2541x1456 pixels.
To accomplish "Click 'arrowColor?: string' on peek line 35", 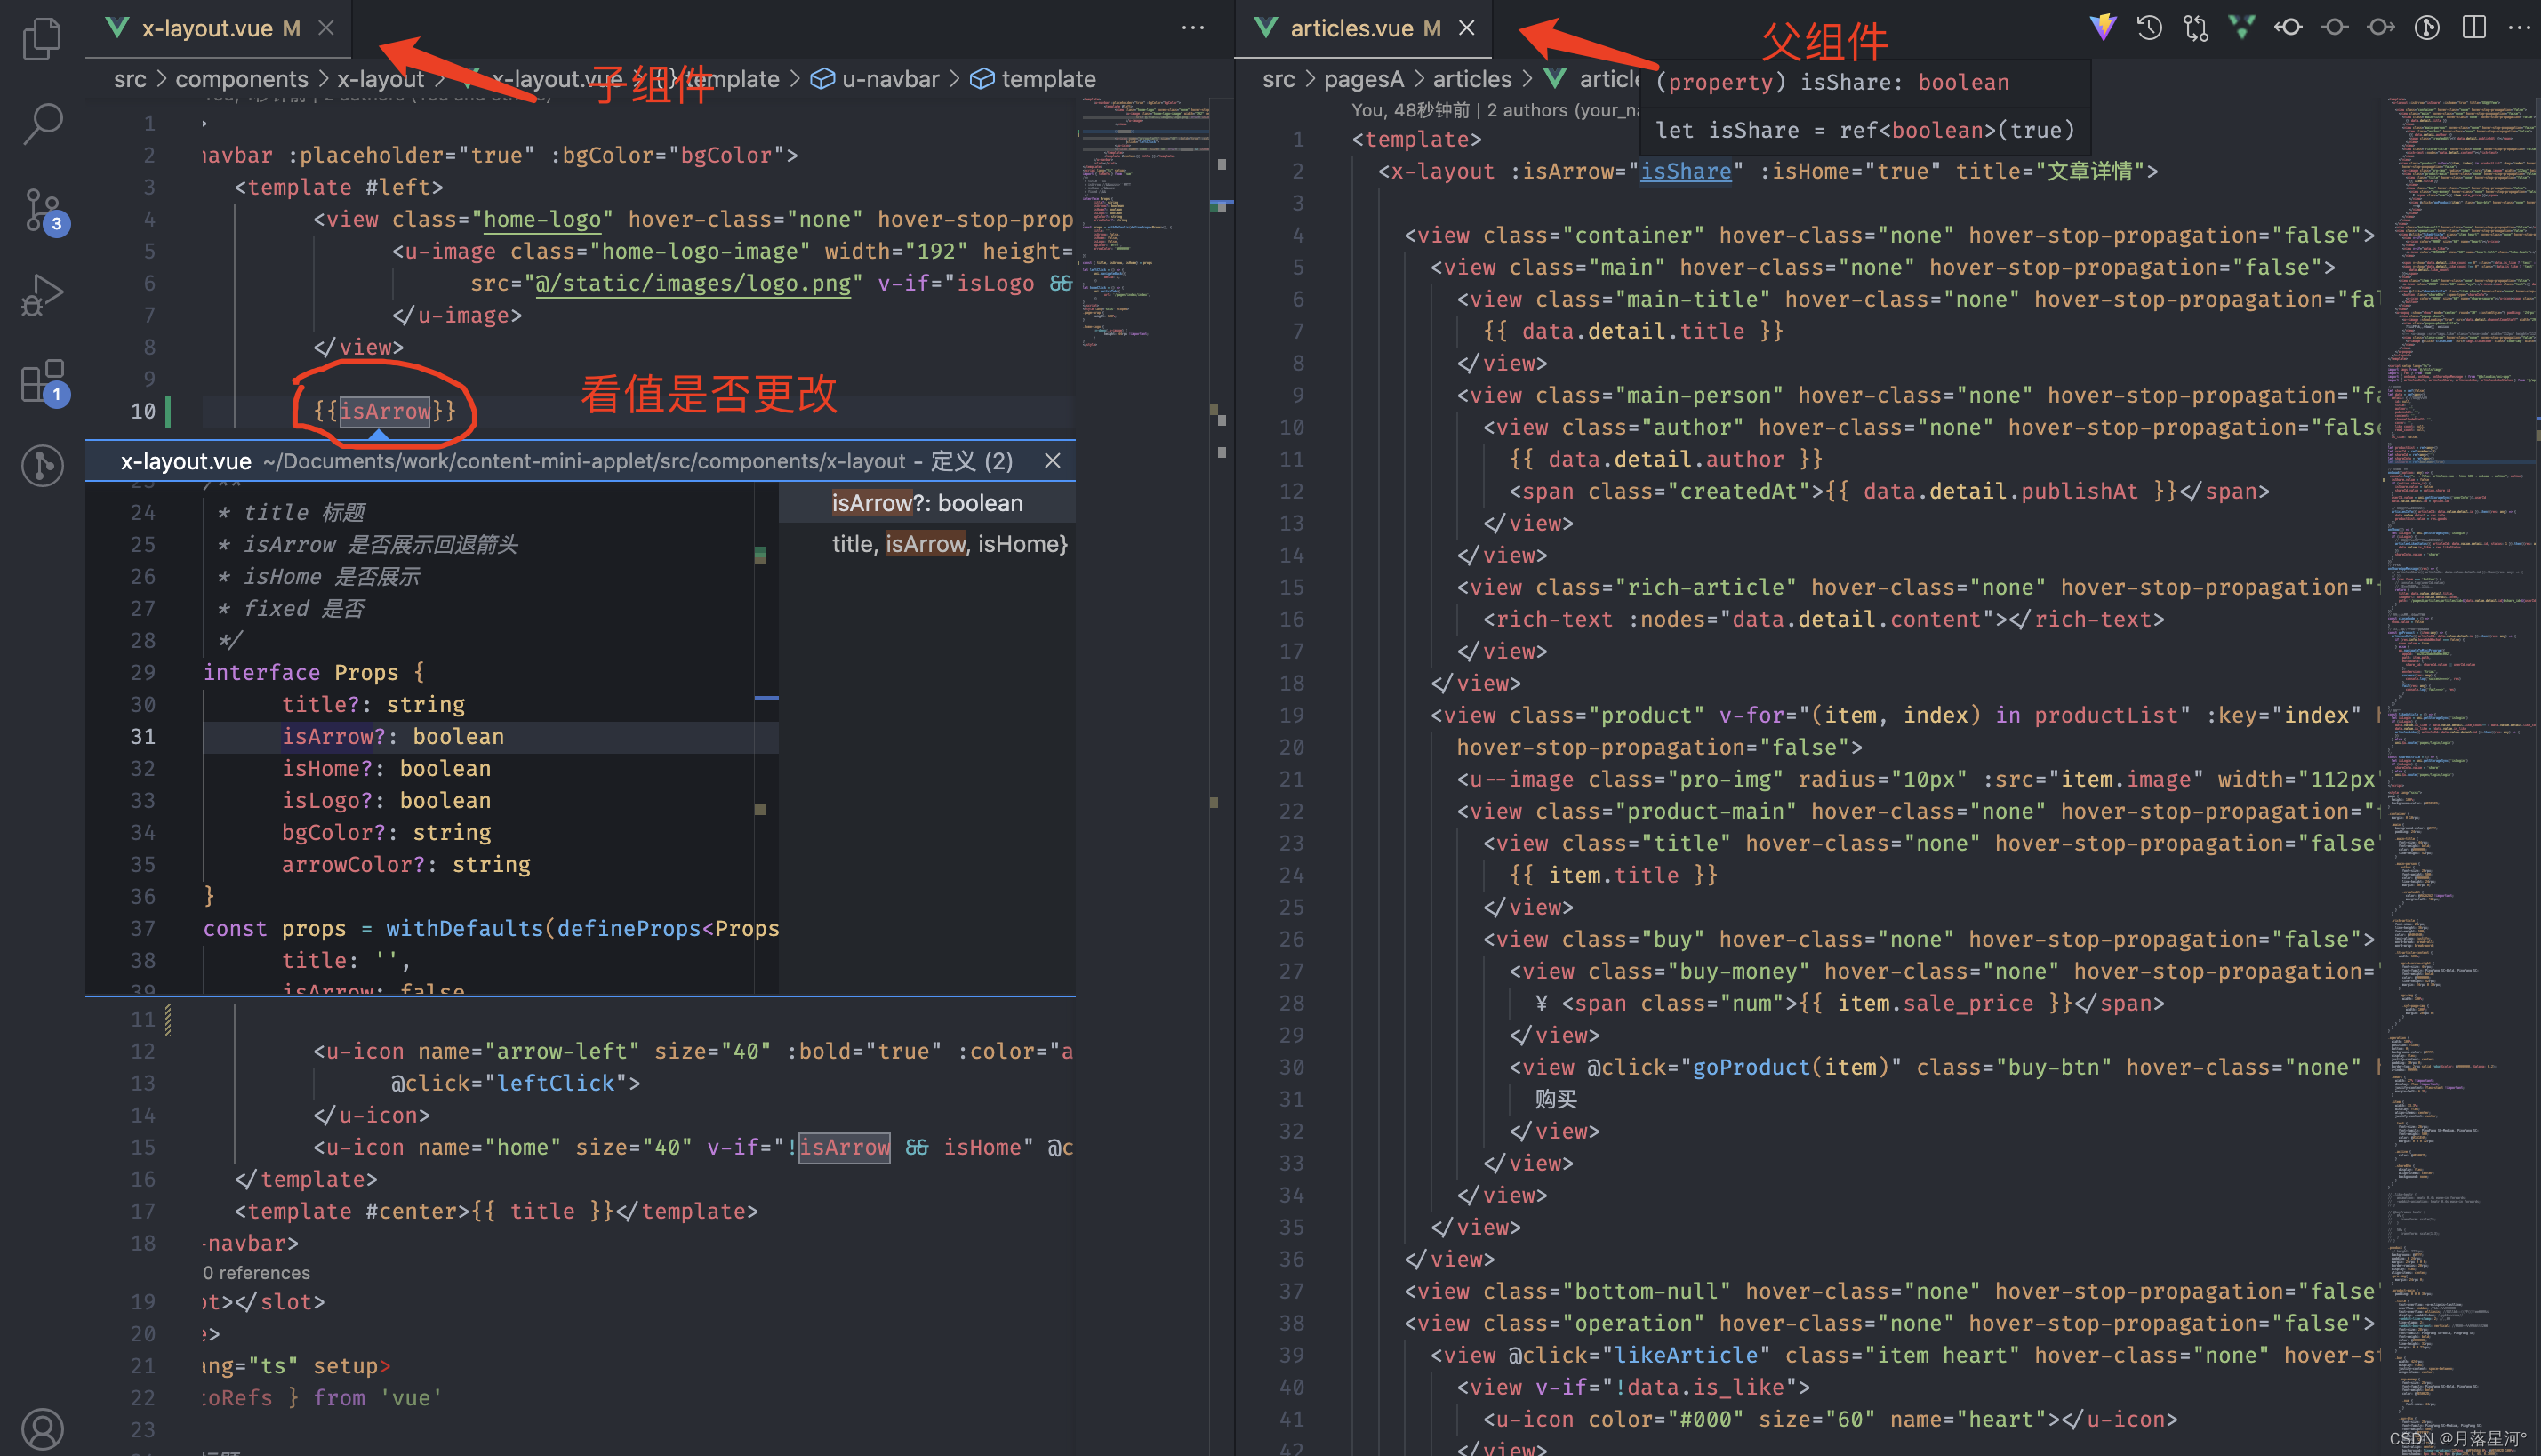I will (x=405, y=865).
